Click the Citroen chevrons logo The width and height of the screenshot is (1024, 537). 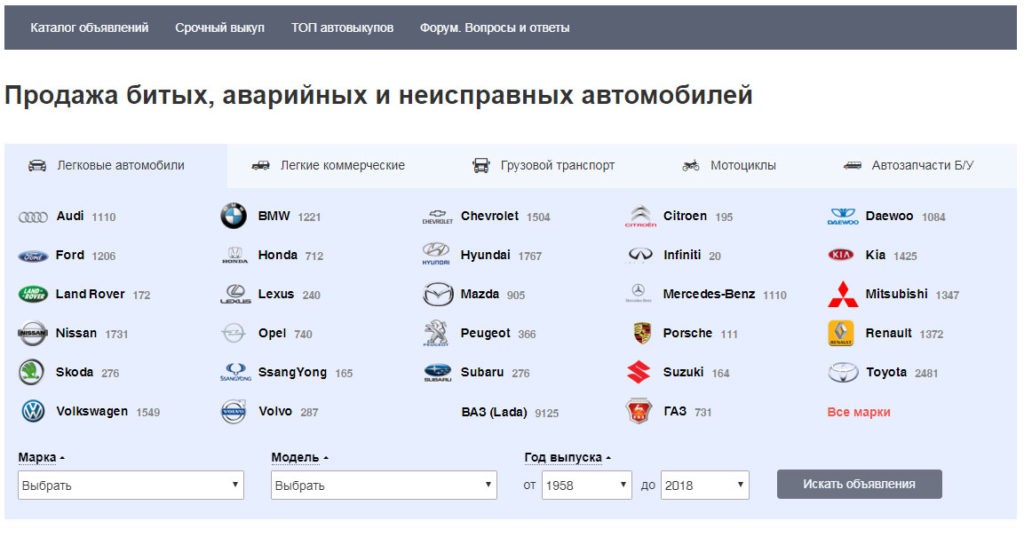tap(640, 216)
